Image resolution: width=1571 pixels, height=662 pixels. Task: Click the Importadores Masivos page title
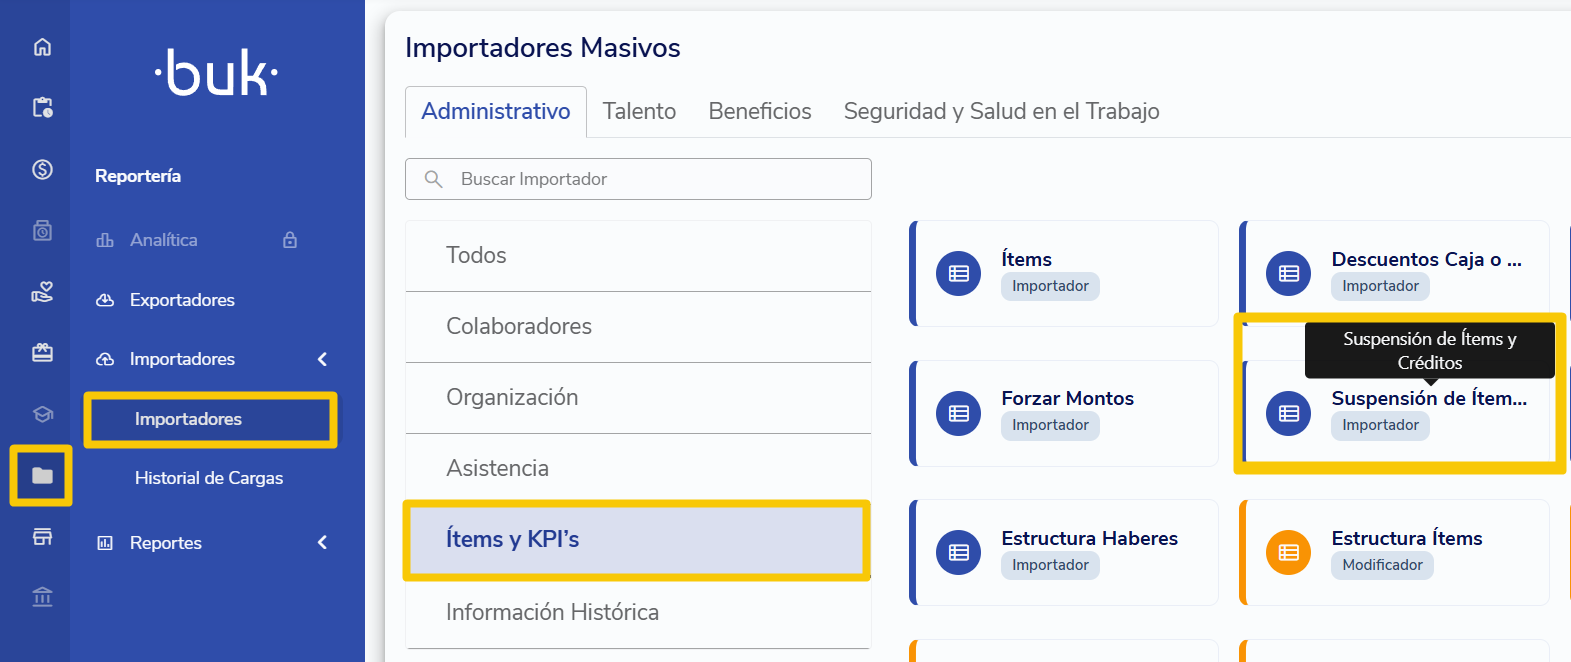542,48
